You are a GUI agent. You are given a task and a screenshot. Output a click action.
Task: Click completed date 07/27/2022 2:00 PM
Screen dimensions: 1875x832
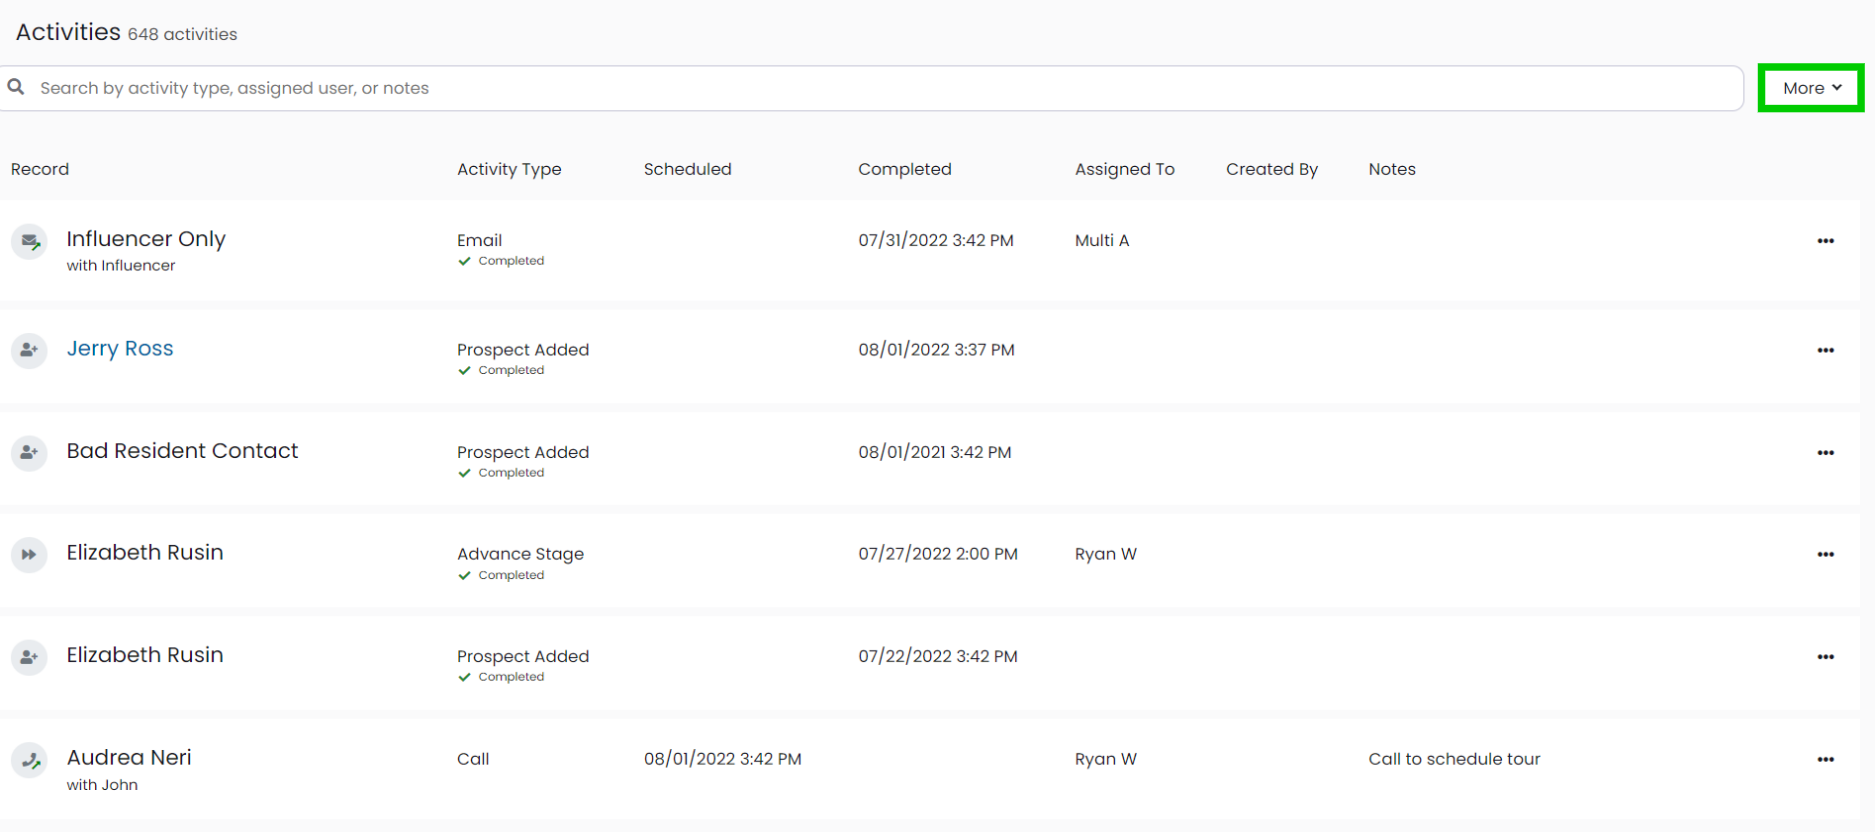tap(938, 554)
